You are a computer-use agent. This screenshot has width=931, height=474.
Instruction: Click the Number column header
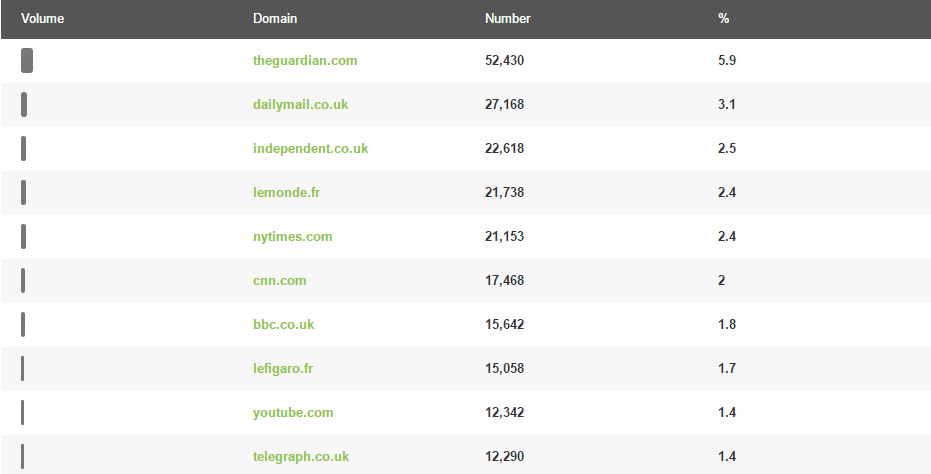coord(508,18)
